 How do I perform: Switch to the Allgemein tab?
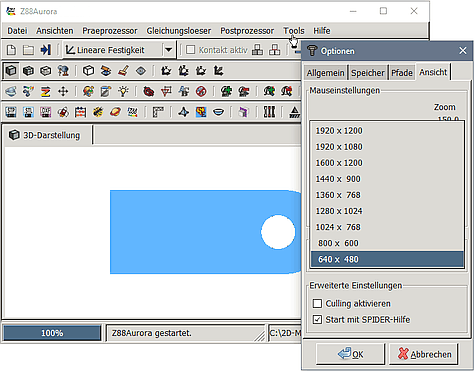point(325,73)
